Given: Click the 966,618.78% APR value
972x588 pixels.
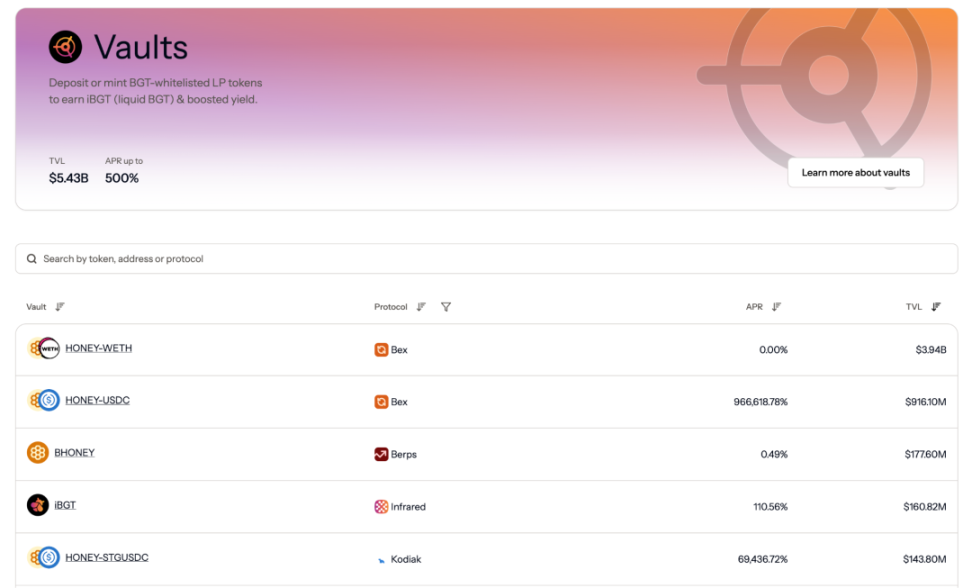Looking at the screenshot, I should click(761, 402).
